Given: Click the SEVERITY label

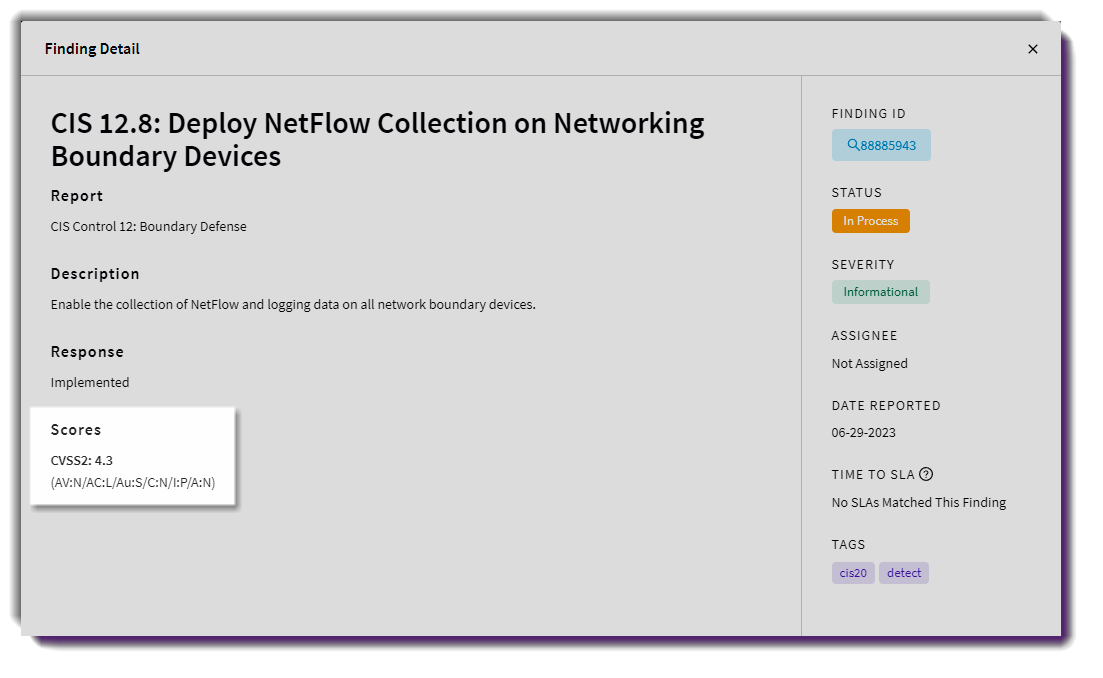Looking at the screenshot, I should tap(863, 264).
